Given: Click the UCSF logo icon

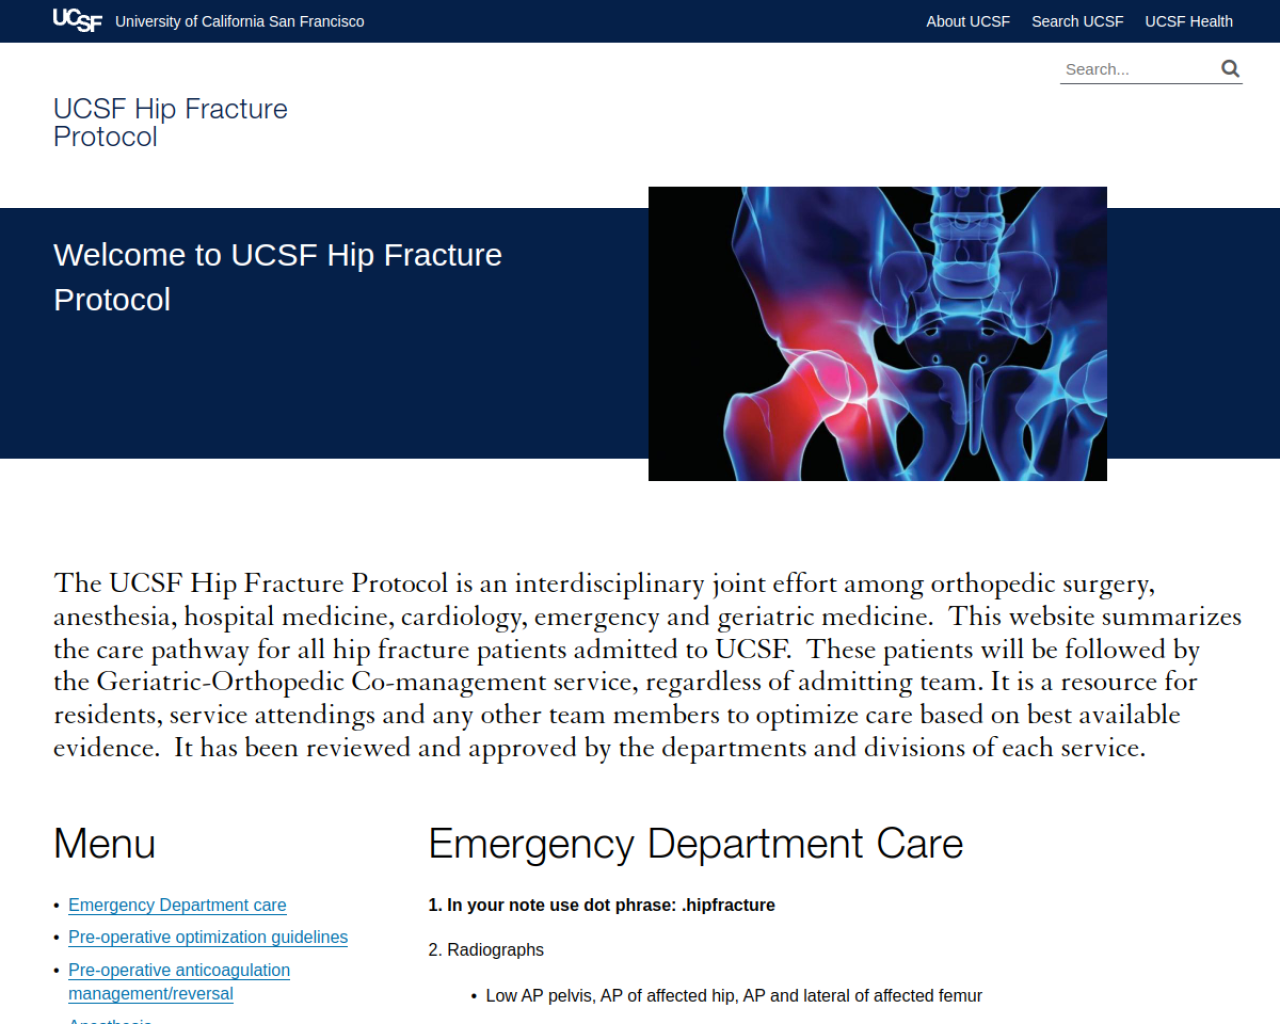Looking at the screenshot, I should tap(77, 20).
